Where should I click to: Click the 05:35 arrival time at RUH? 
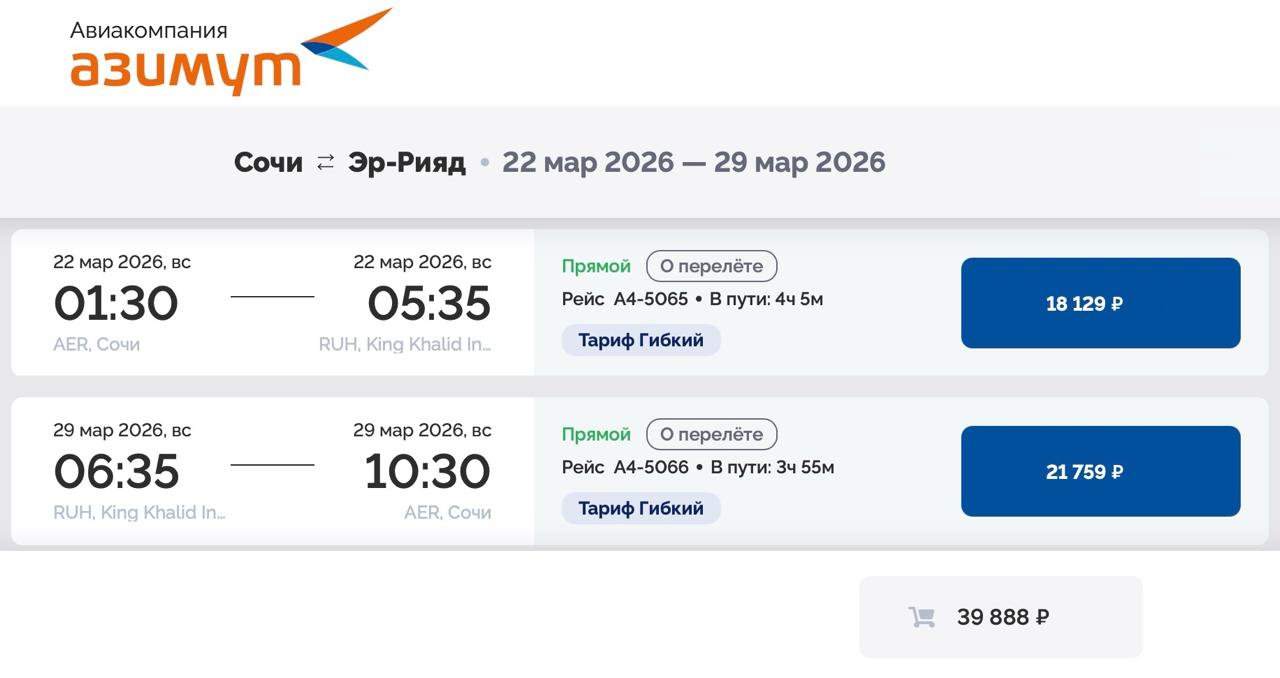point(429,303)
